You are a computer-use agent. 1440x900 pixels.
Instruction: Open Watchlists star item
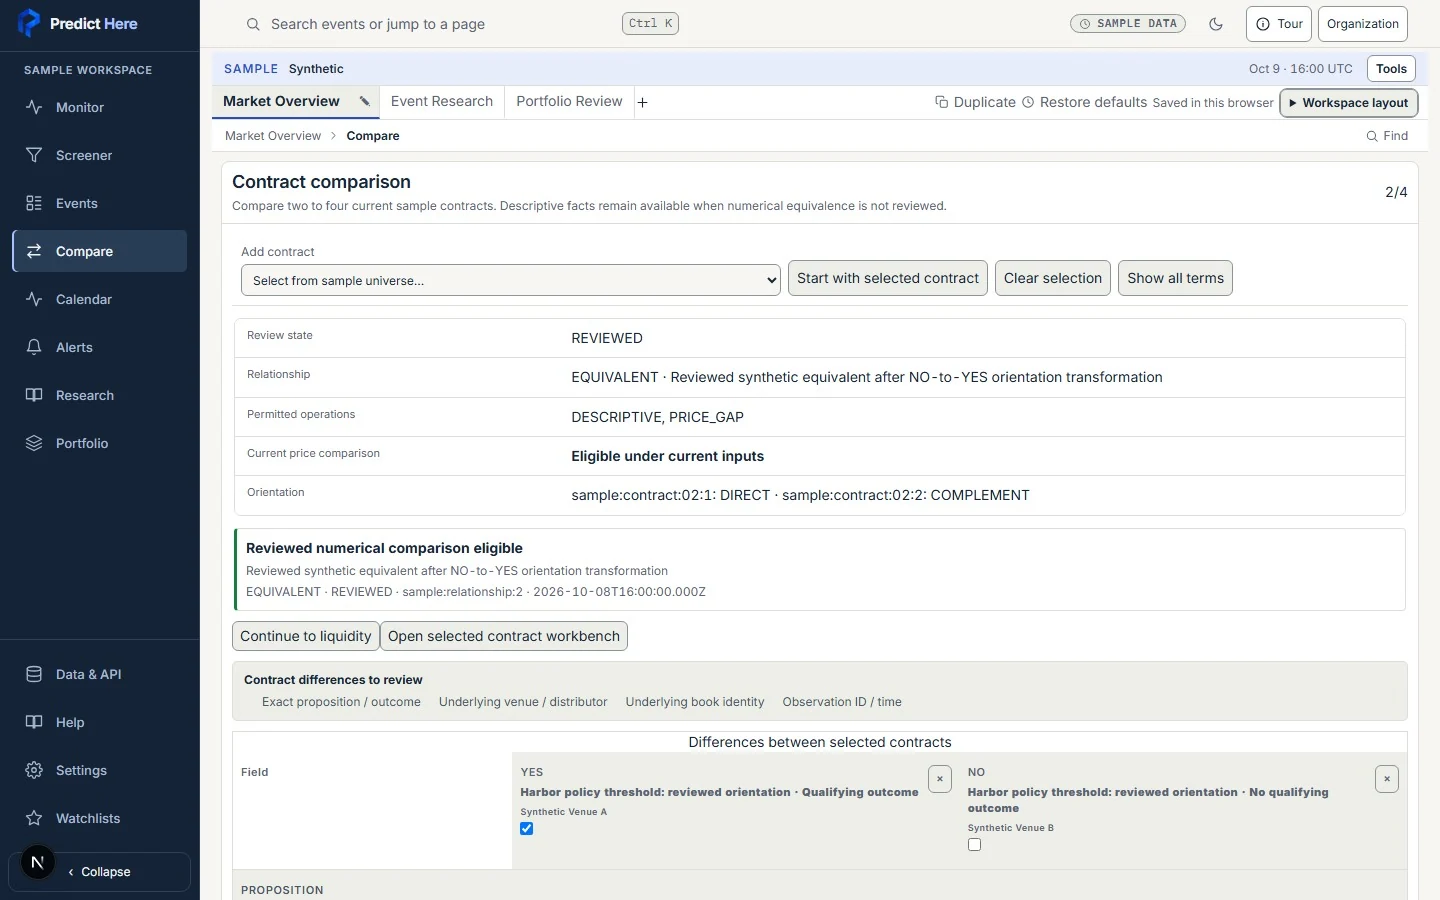click(x=99, y=818)
